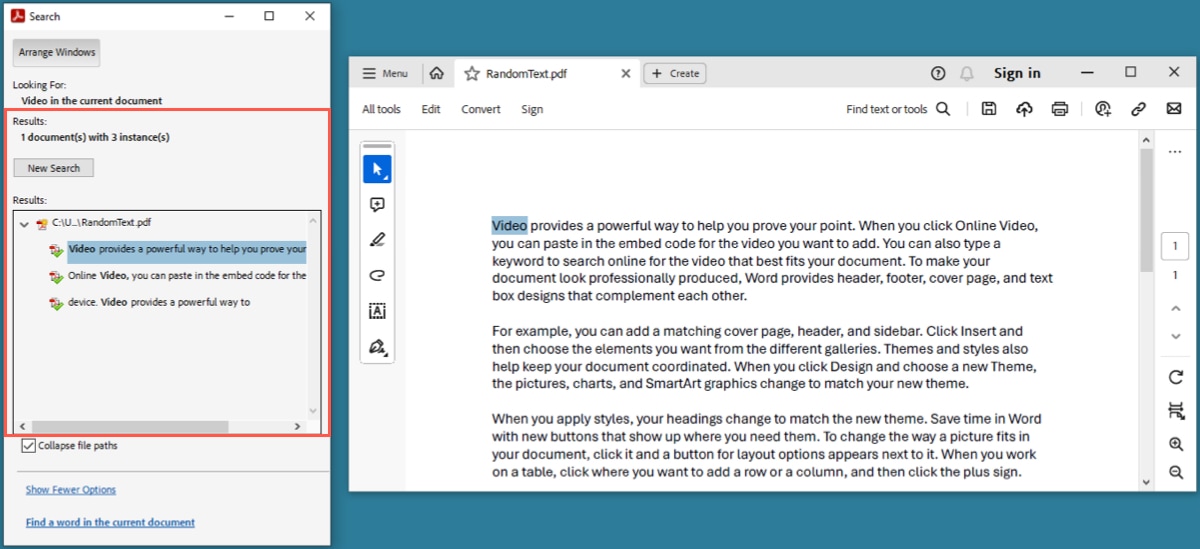Open the page display settings icon

[1175, 411]
